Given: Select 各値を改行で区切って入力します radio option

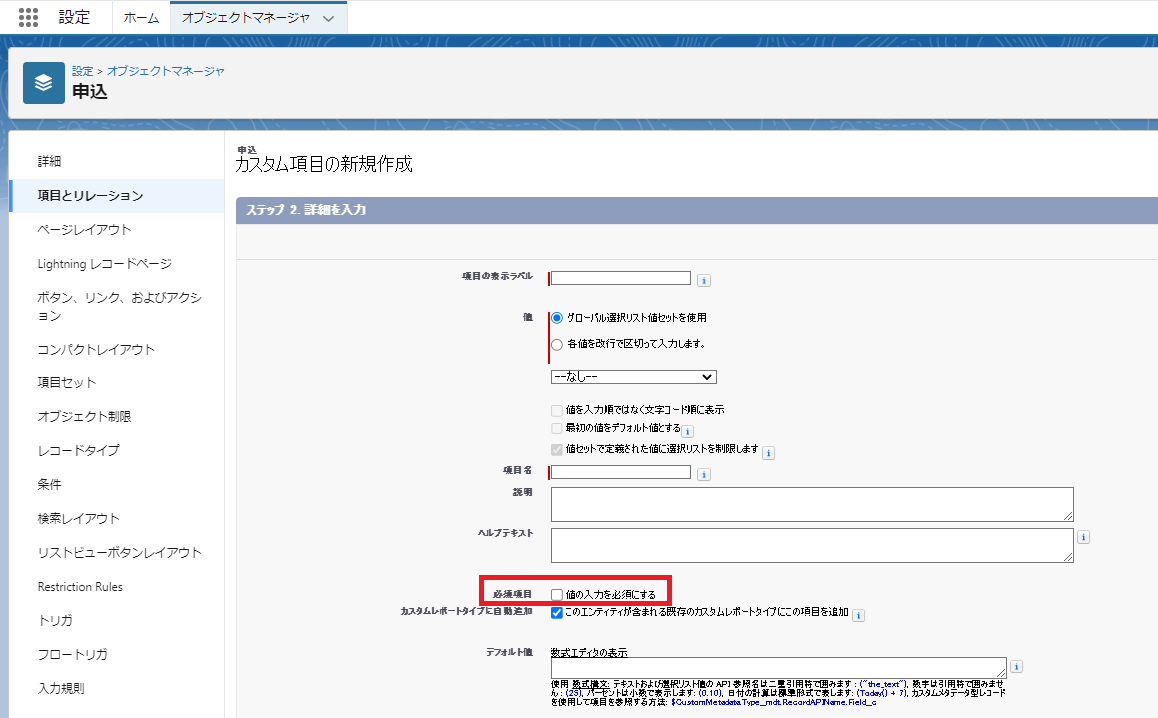Looking at the screenshot, I should [x=557, y=344].
